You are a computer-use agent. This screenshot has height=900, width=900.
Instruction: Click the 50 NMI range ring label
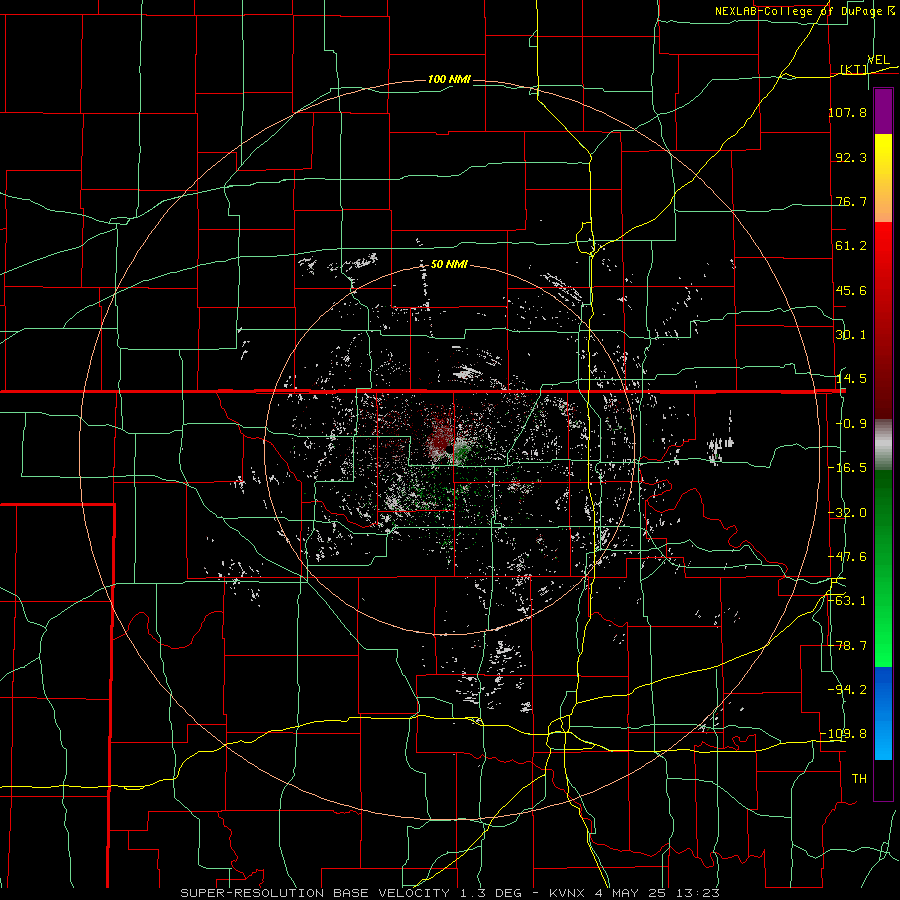(x=449, y=265)
